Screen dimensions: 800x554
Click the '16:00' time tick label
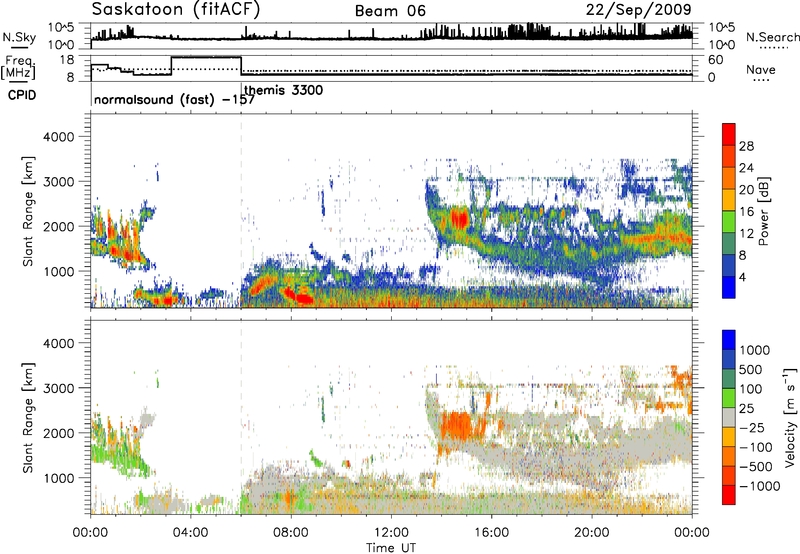pos(491,533)
